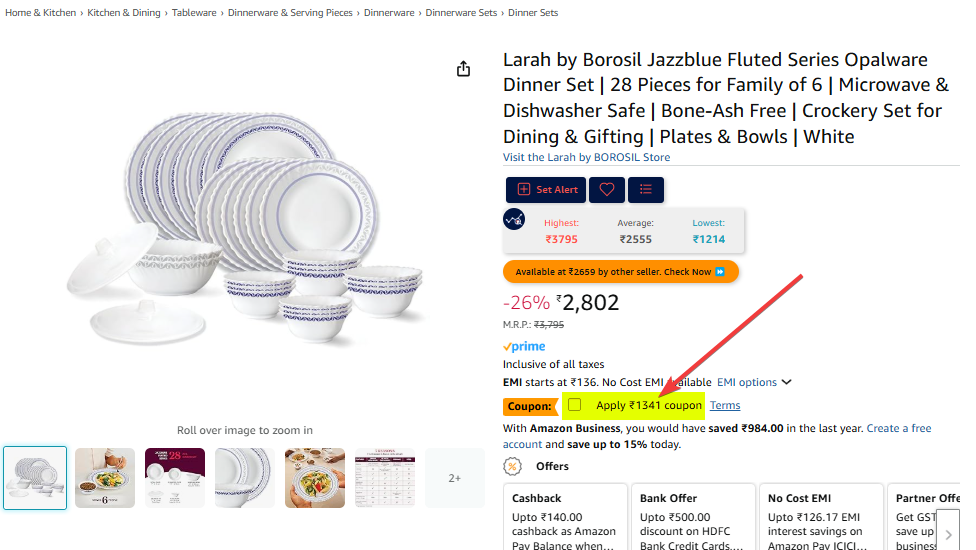
Task: Visit the Larah by BOROSIL Store link
Action: pyautogui.click(x=586, y=157)
